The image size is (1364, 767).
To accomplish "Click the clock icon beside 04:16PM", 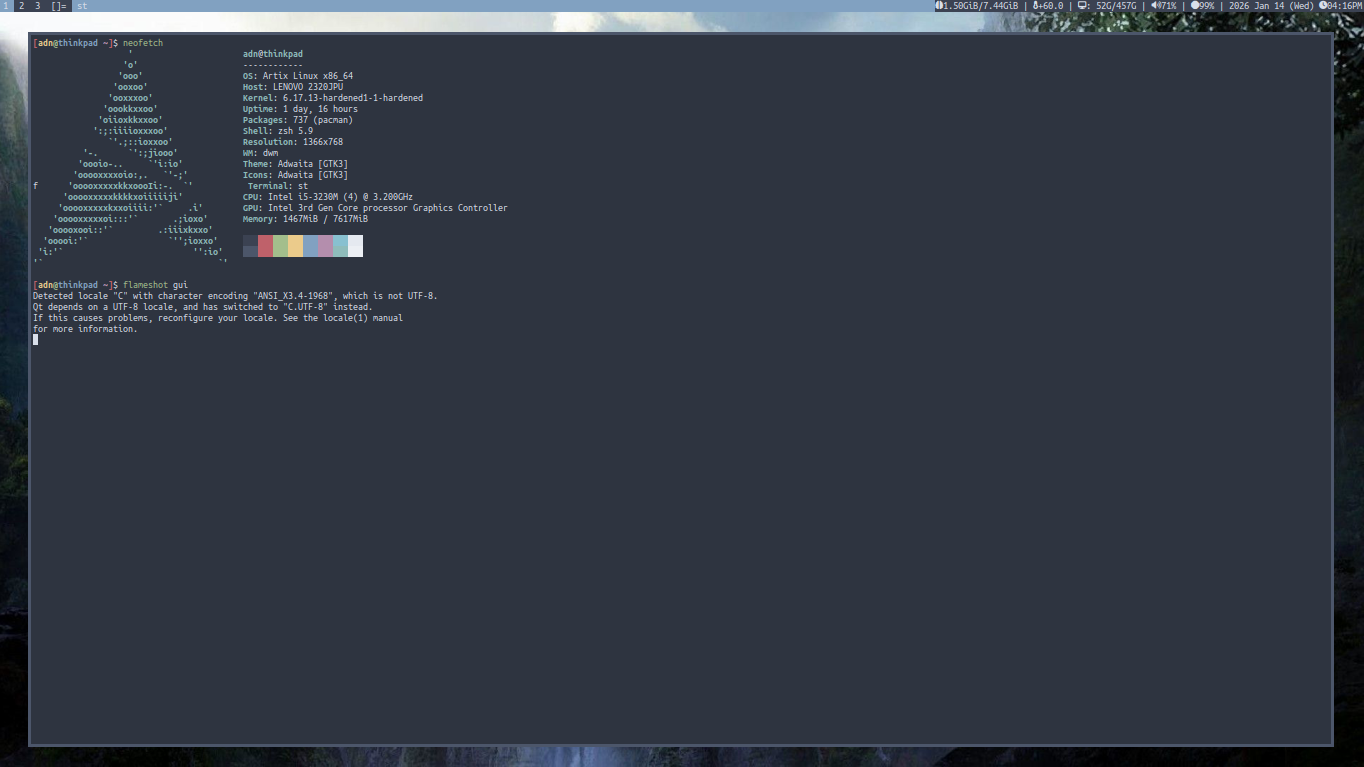I will click(1323, 6).
